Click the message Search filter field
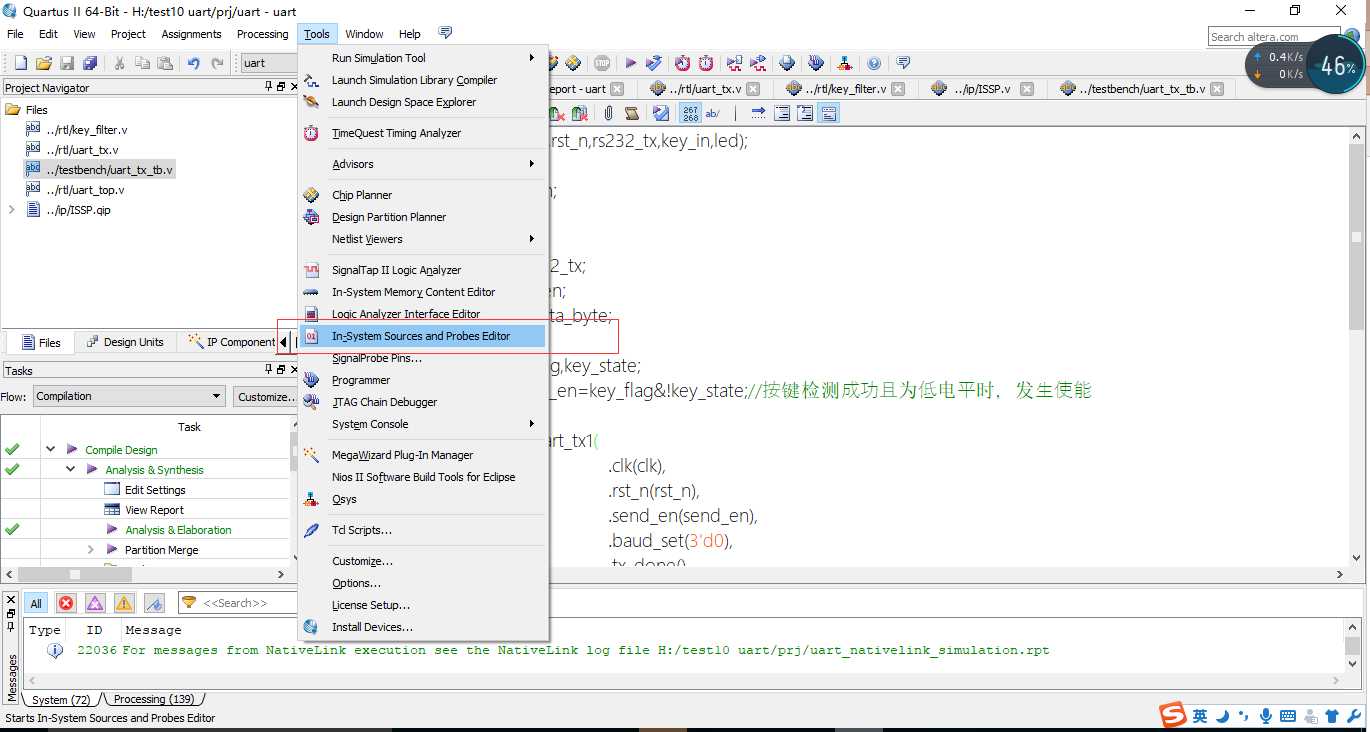Screen dimensions: 1370x732 pyautogui.click(x=240, y=603)
